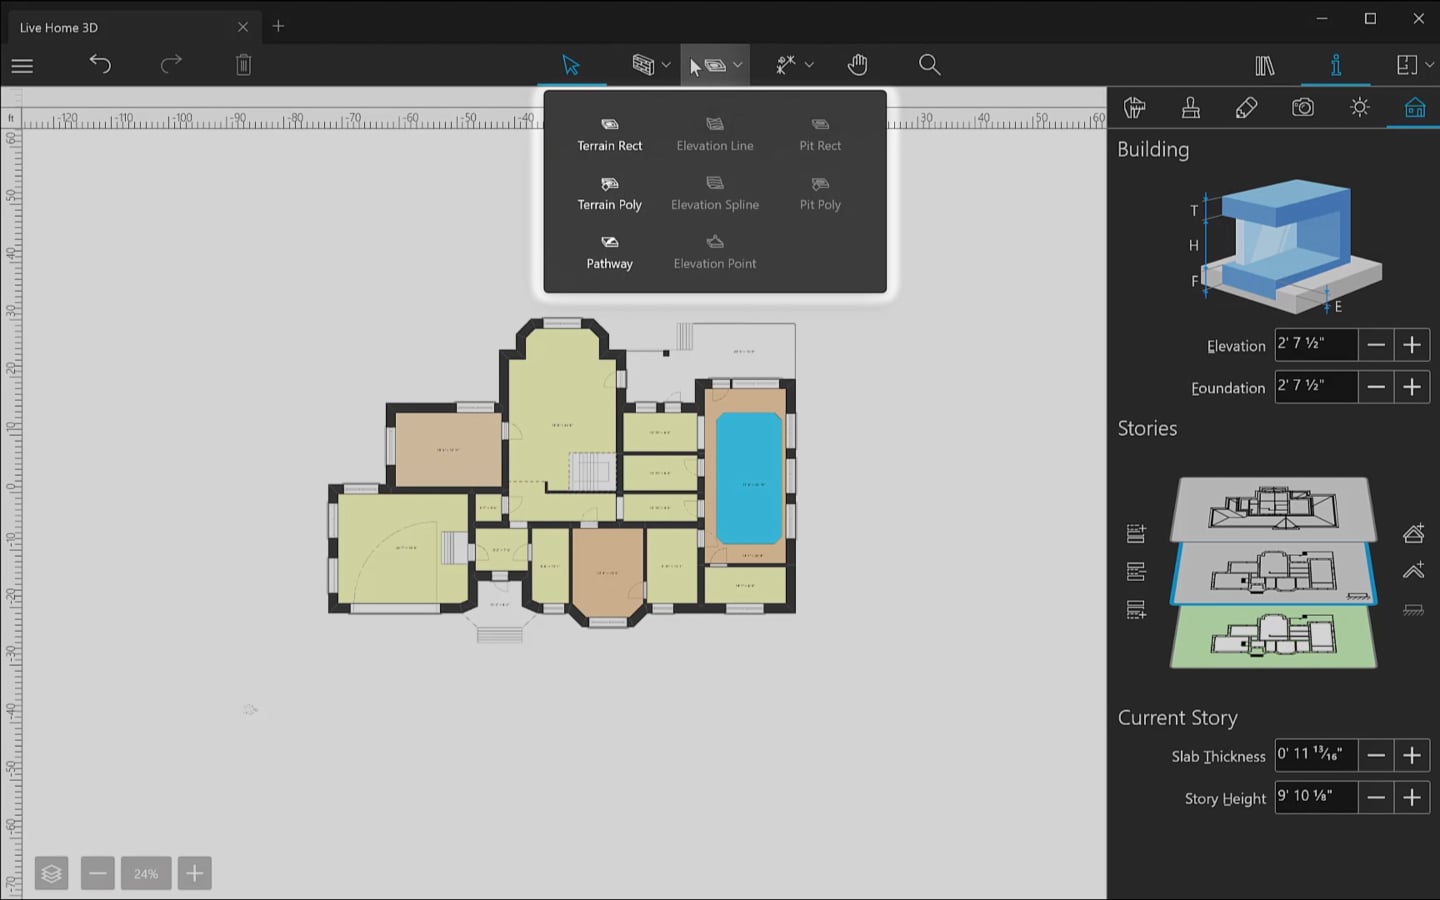The image size is (1440, 900).
Task: Open the hamburger menu
Action: click(21, 65)
